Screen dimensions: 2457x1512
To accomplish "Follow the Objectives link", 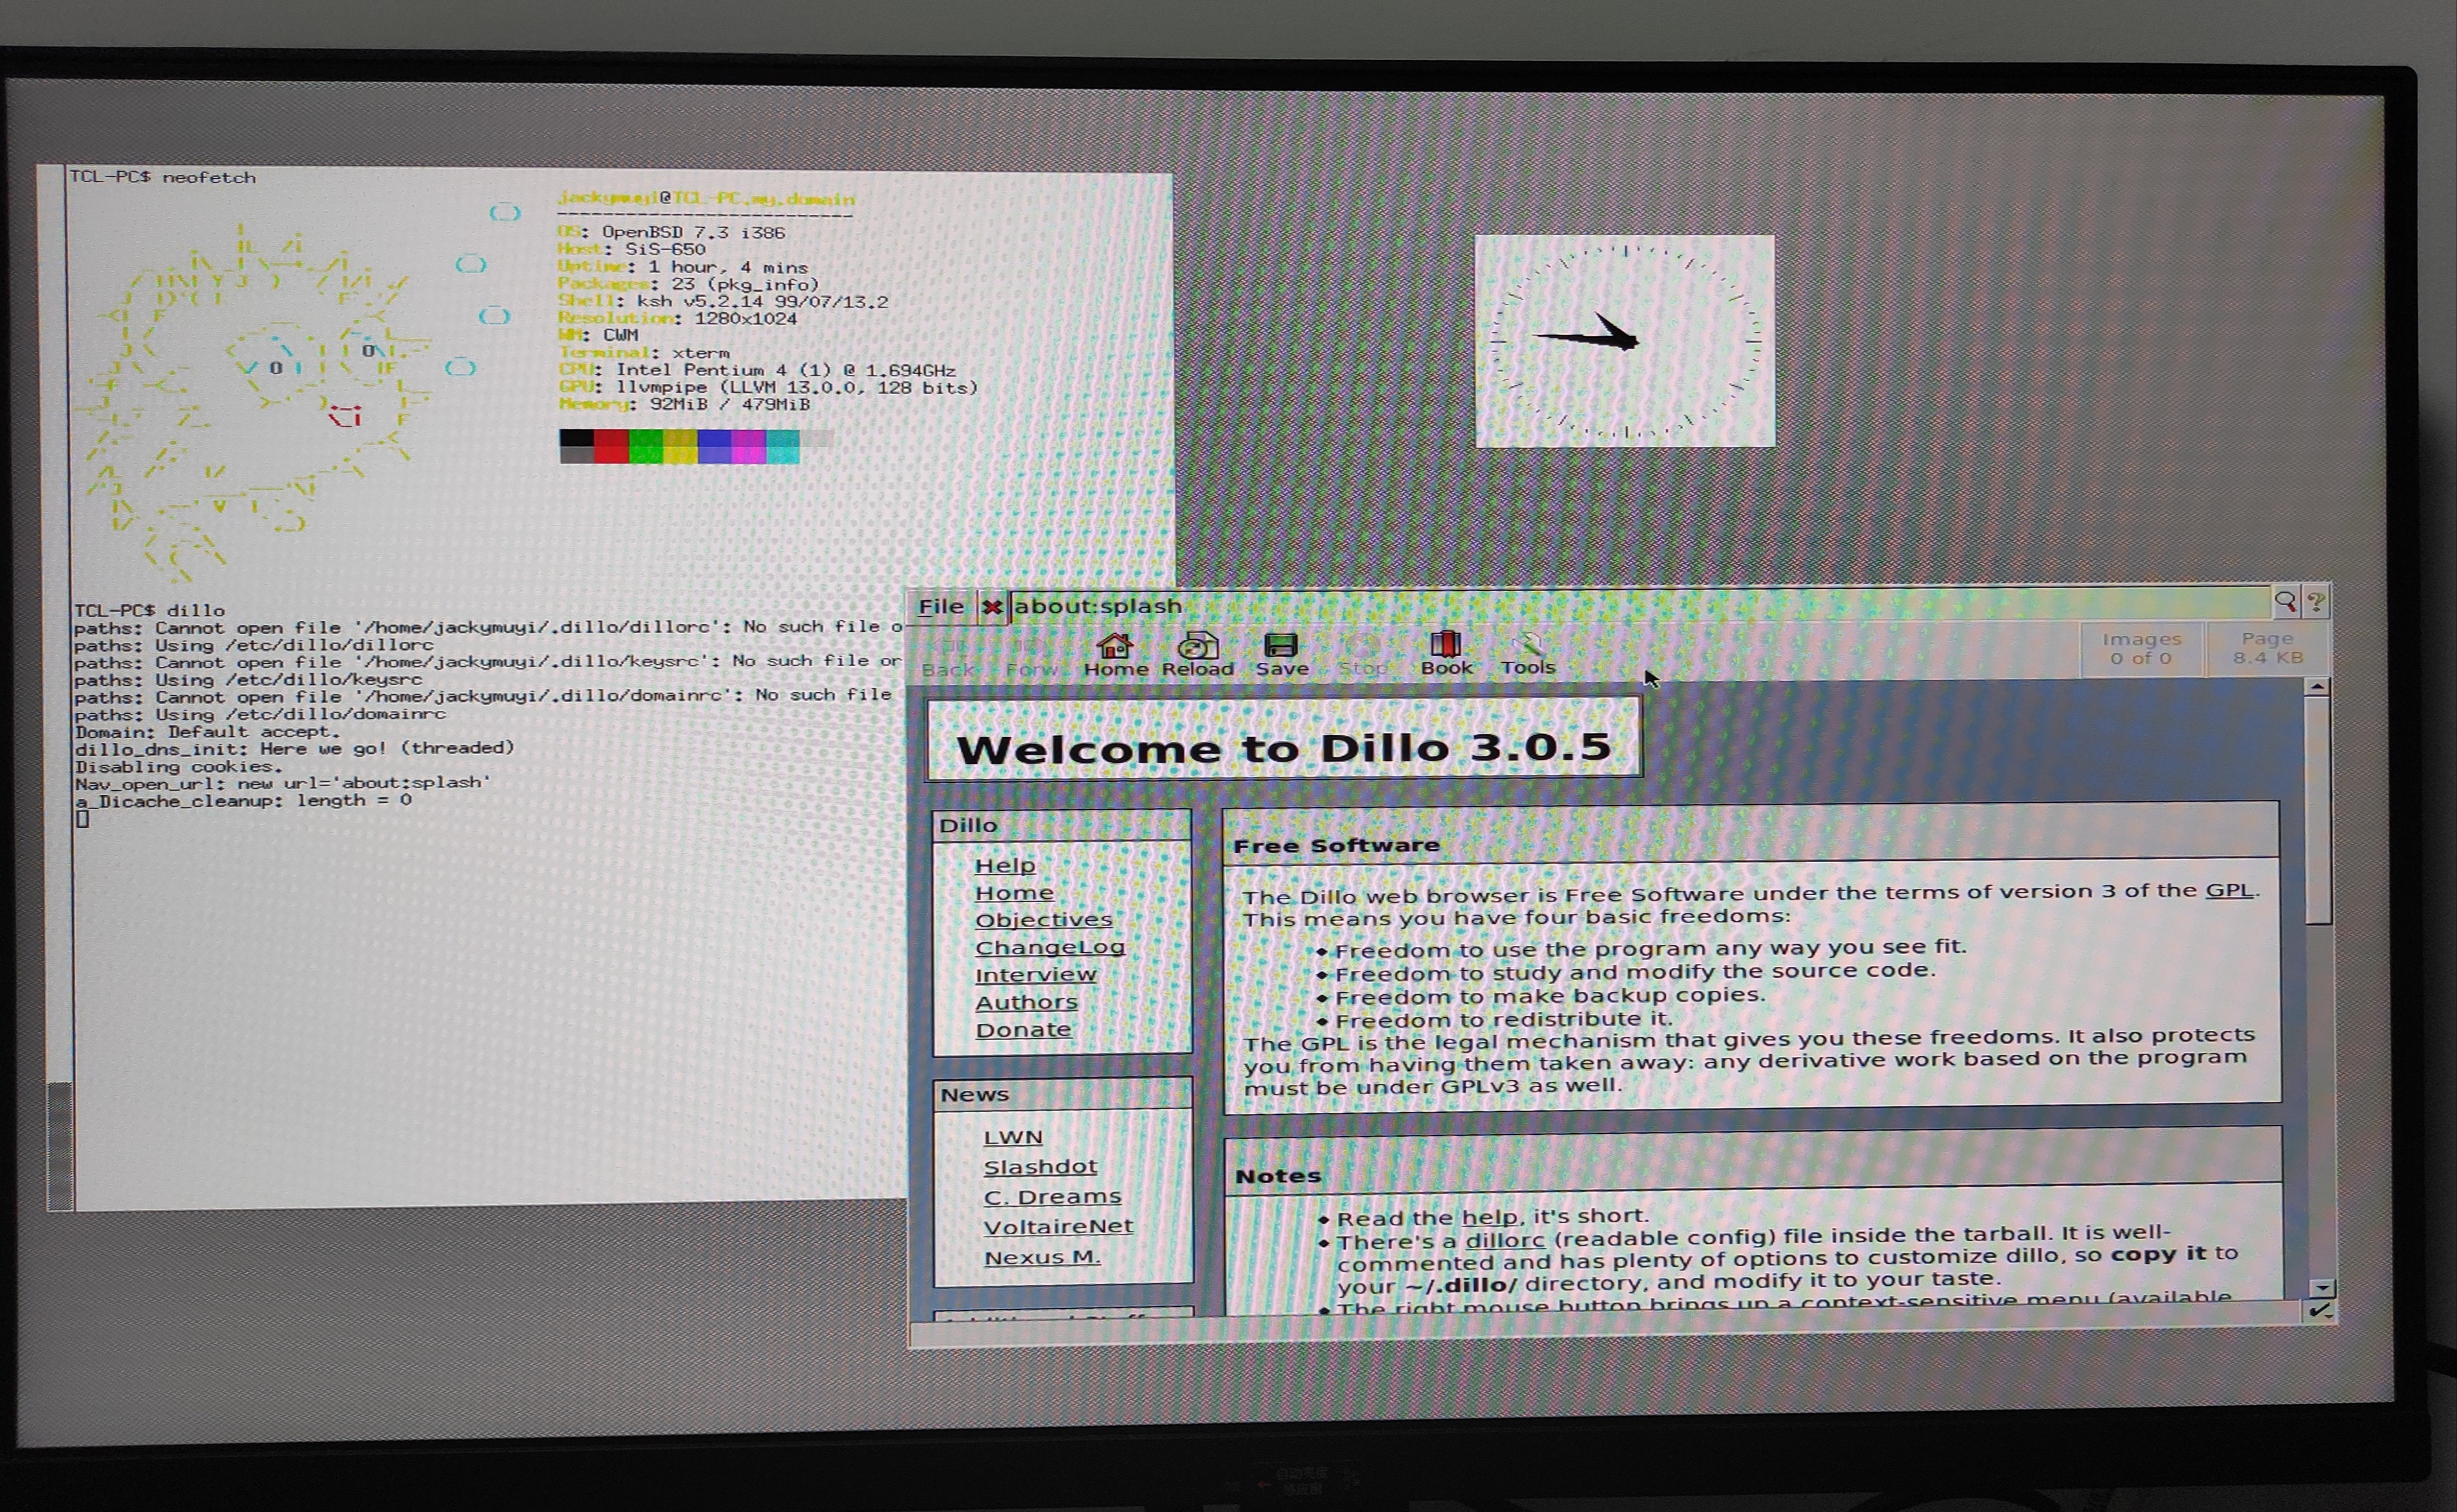I will (x=1043, y=919).
